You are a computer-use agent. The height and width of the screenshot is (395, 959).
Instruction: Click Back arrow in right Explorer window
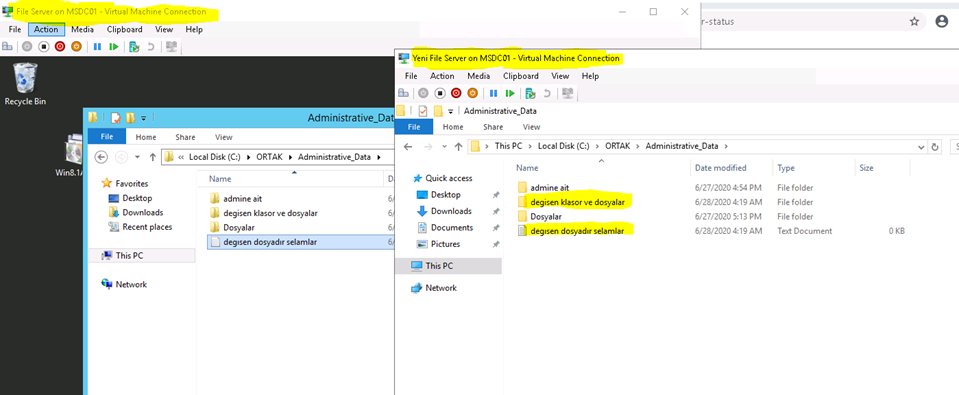[408, 147]
